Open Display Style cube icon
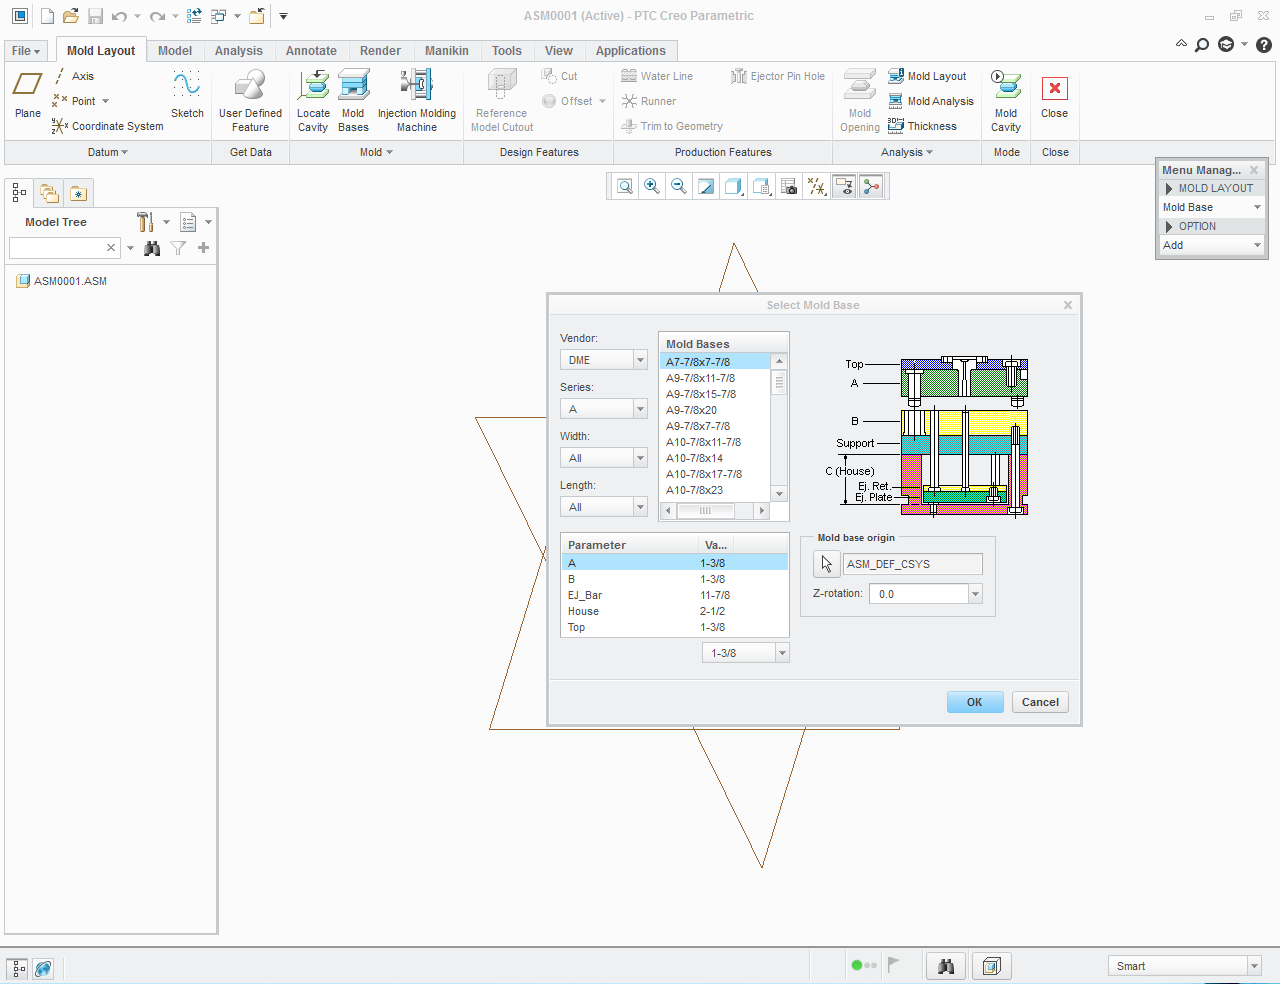This screenshot has height=984, width=1280. 734,186
